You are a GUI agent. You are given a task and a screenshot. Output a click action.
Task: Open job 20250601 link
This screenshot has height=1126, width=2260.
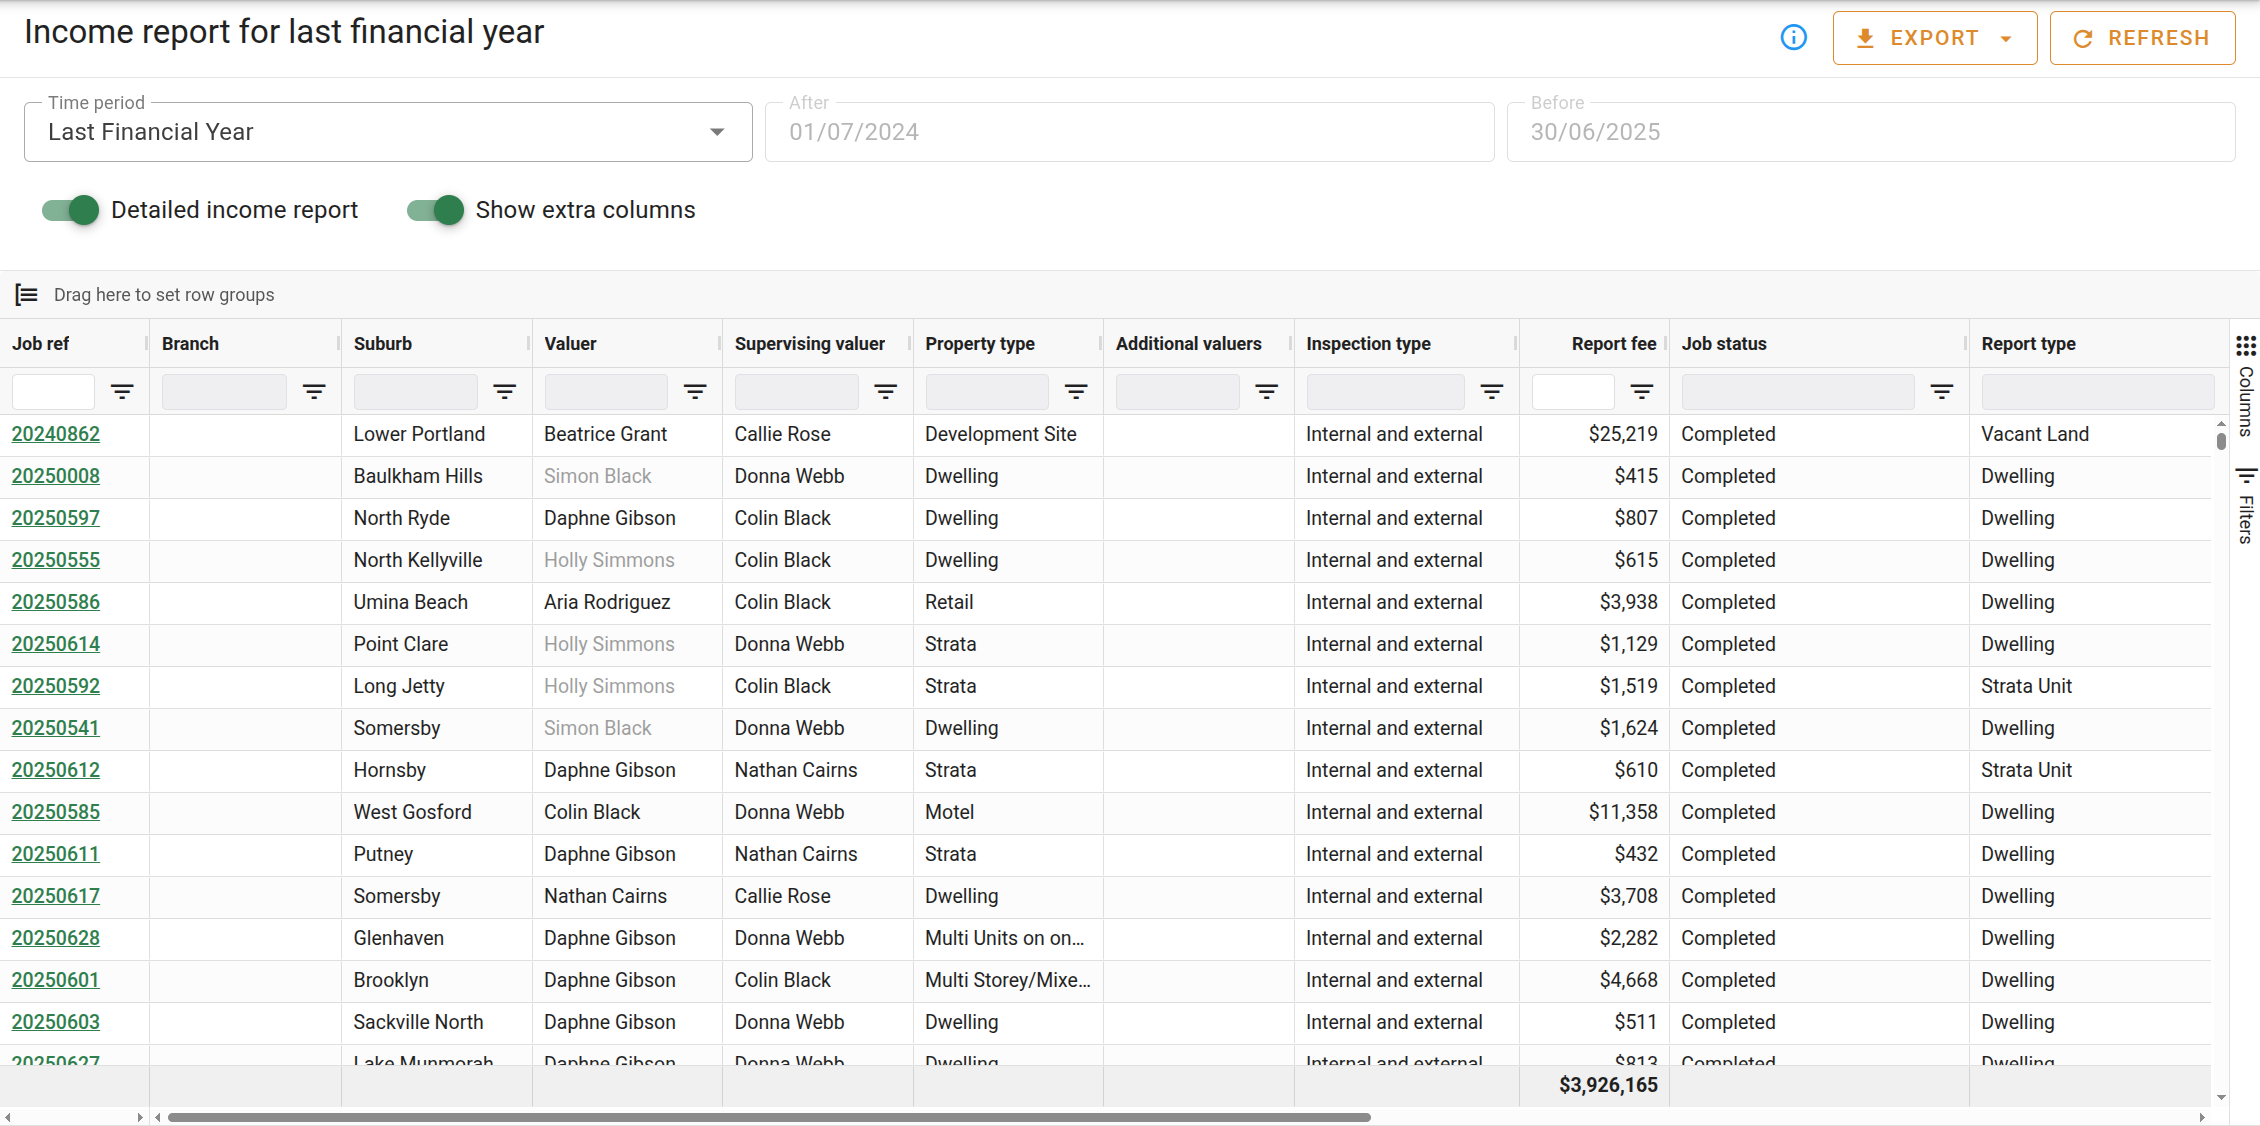coord(56,980)
